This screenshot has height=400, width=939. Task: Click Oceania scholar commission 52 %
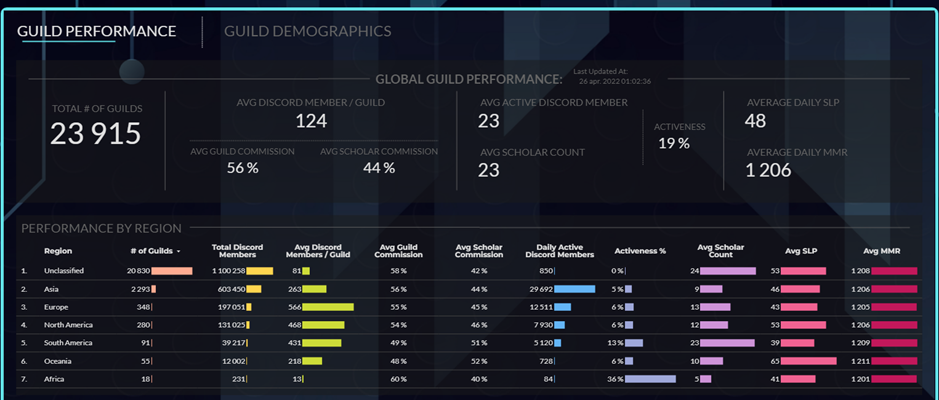pyautogui.click(x=479, y=361)
